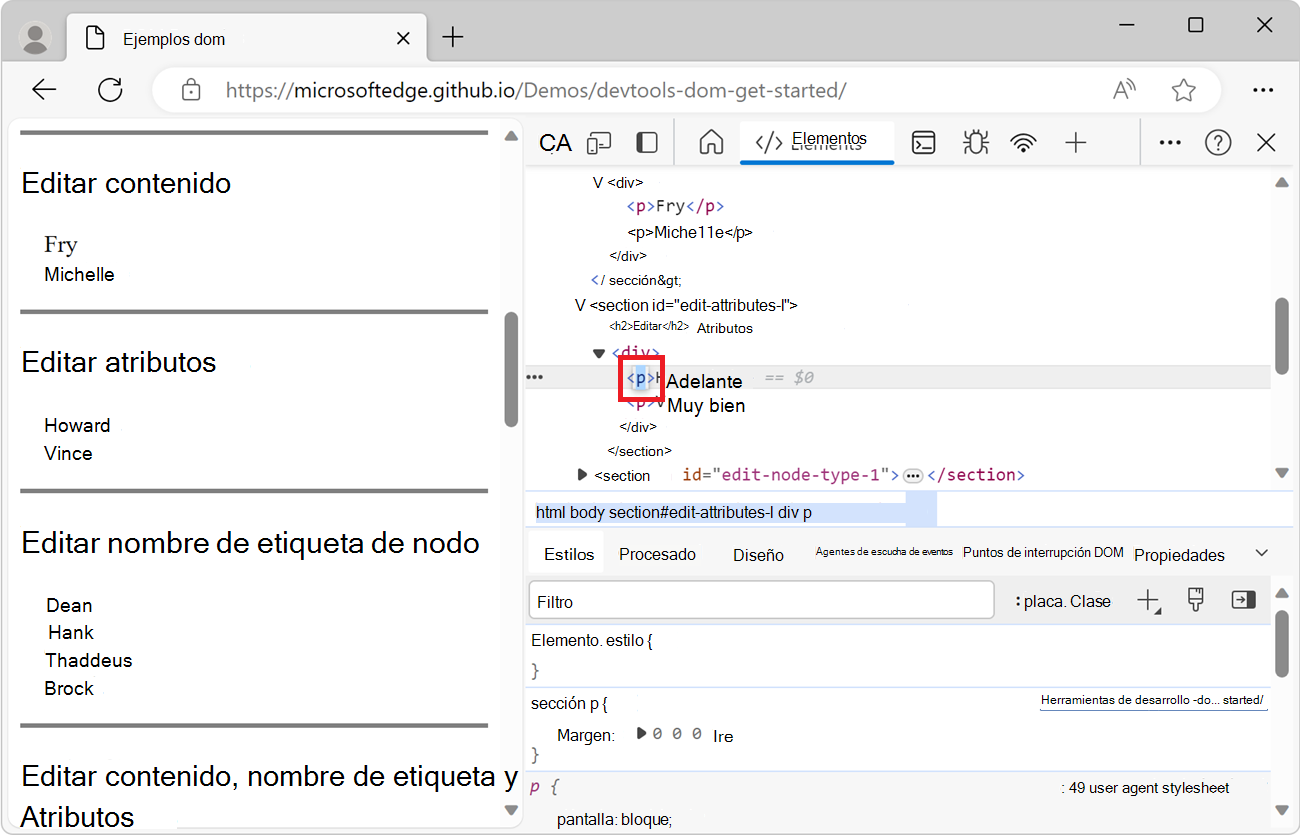The image size is (1300, 835).
Task: Open the ellipsis menu on selected row
Action: pos(535,377)
